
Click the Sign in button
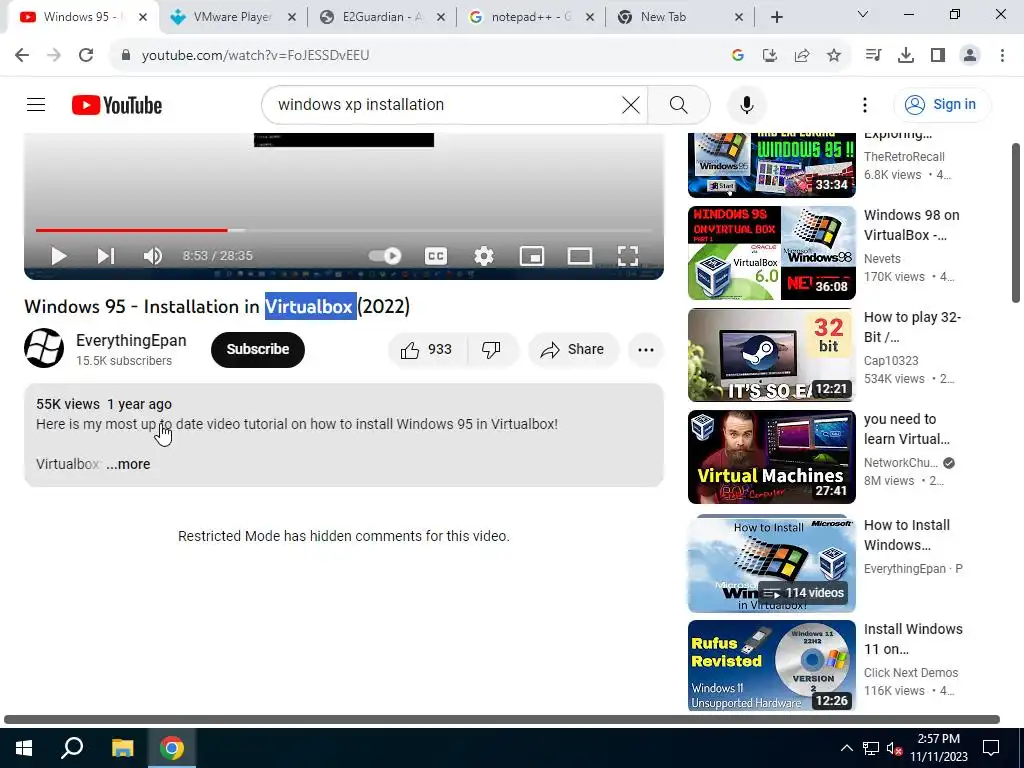point(942,104)
